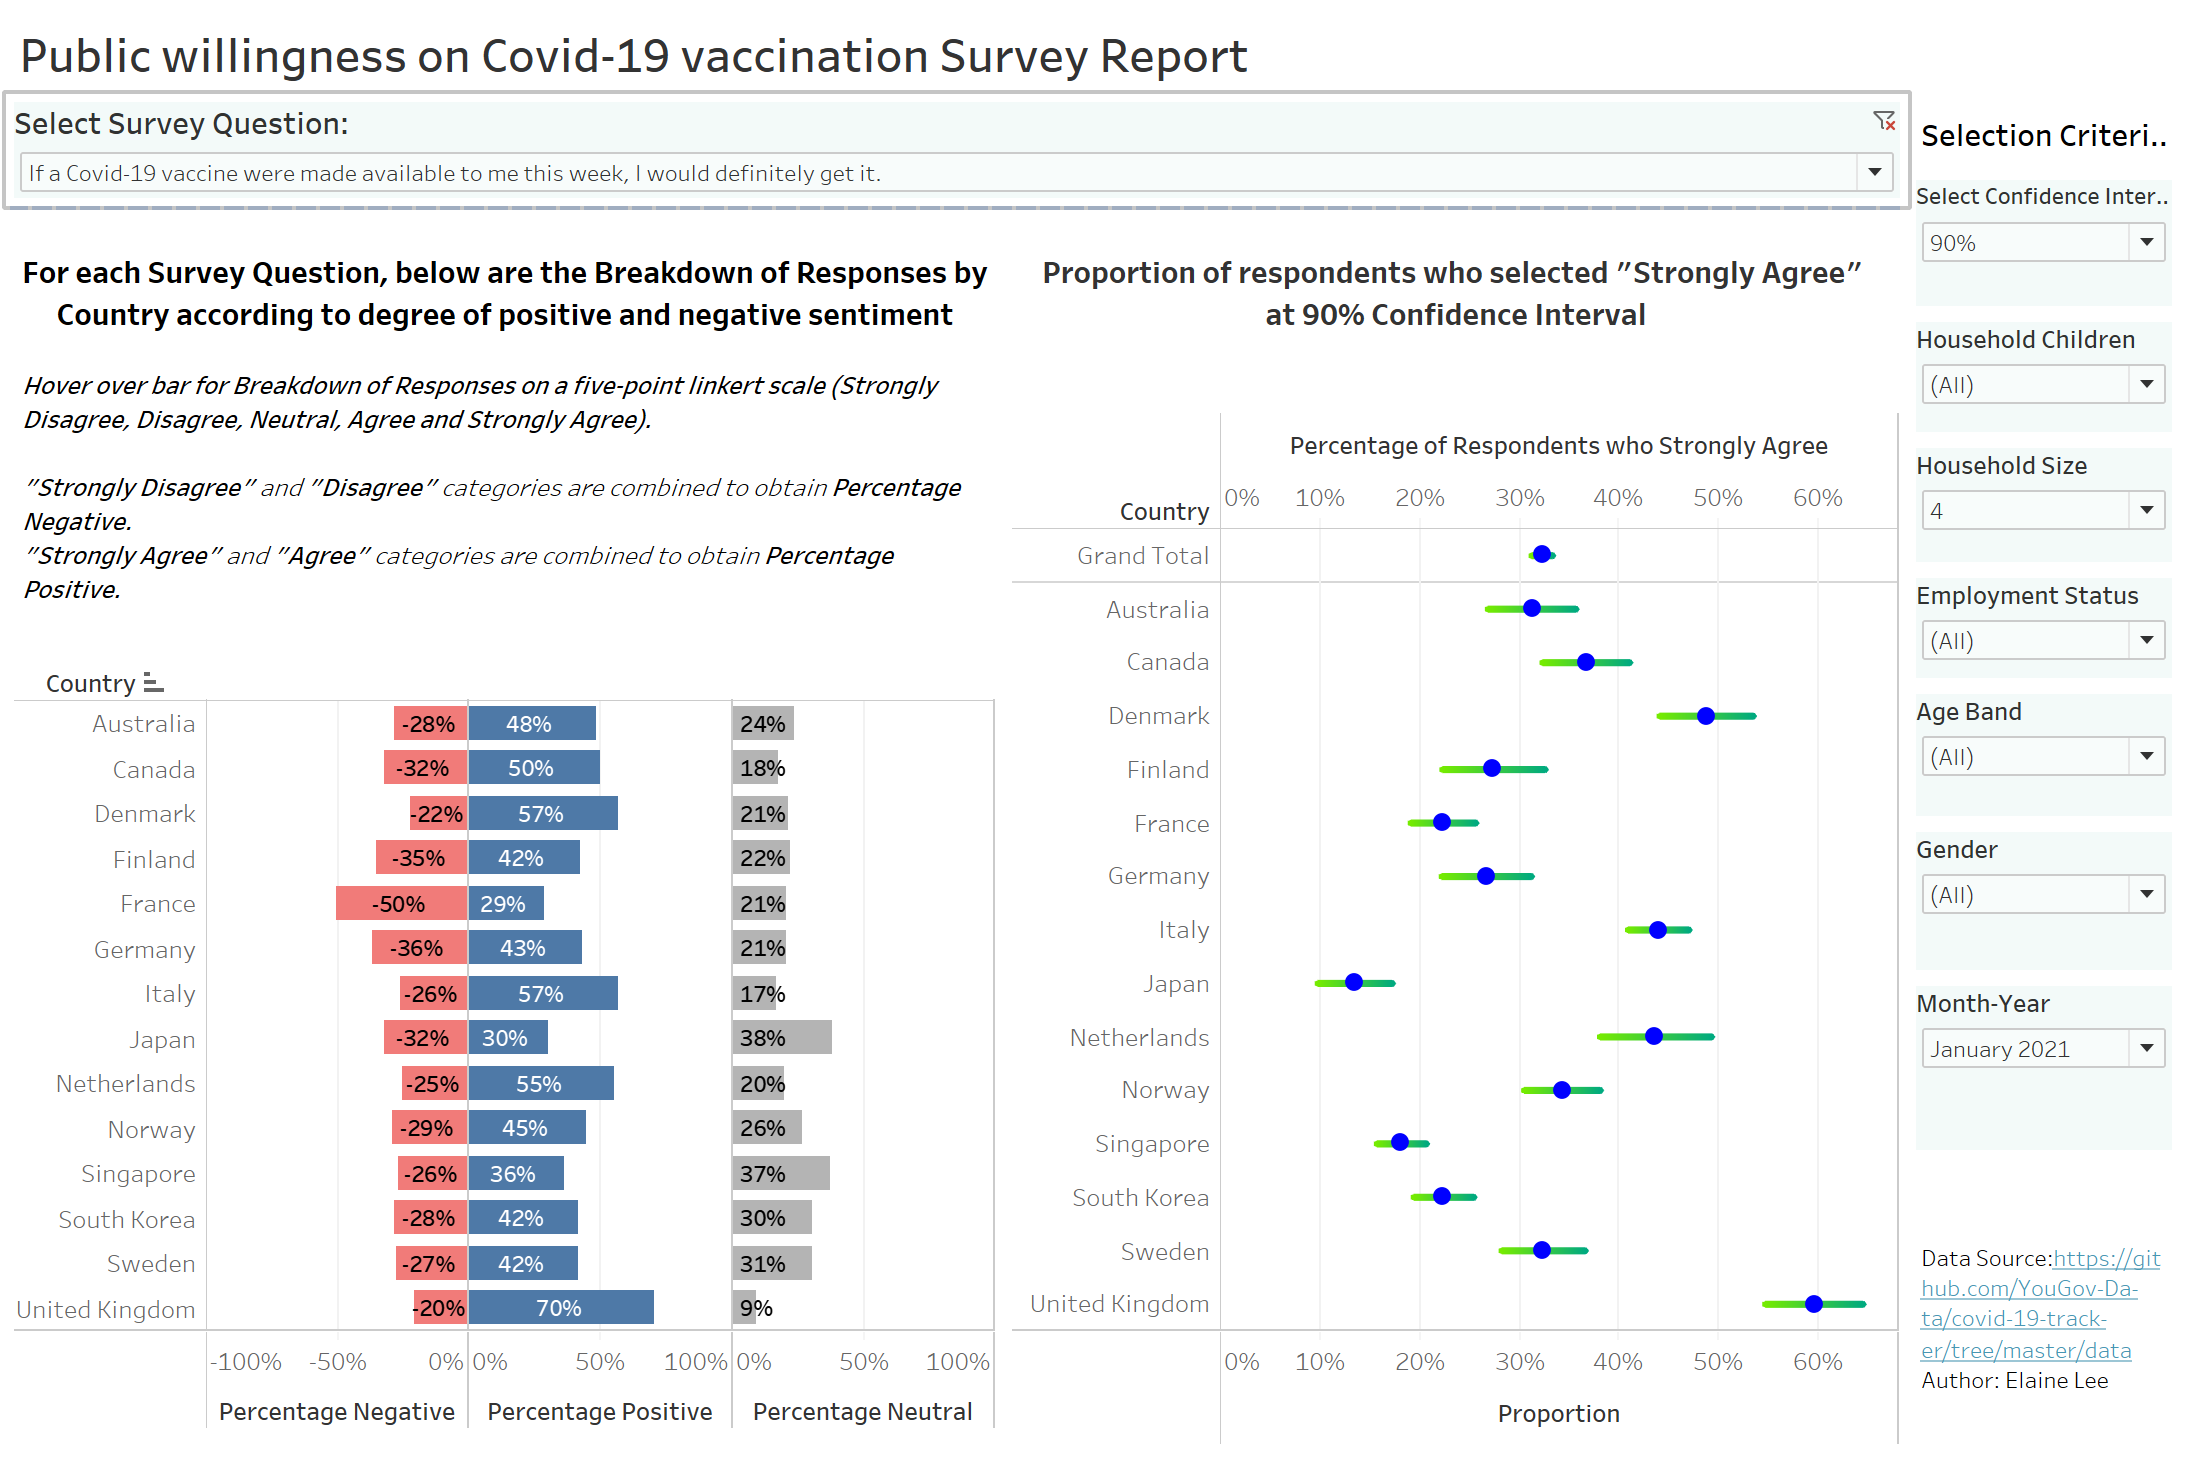Expand the Household Children dropdown

[x=2146, y=384]
